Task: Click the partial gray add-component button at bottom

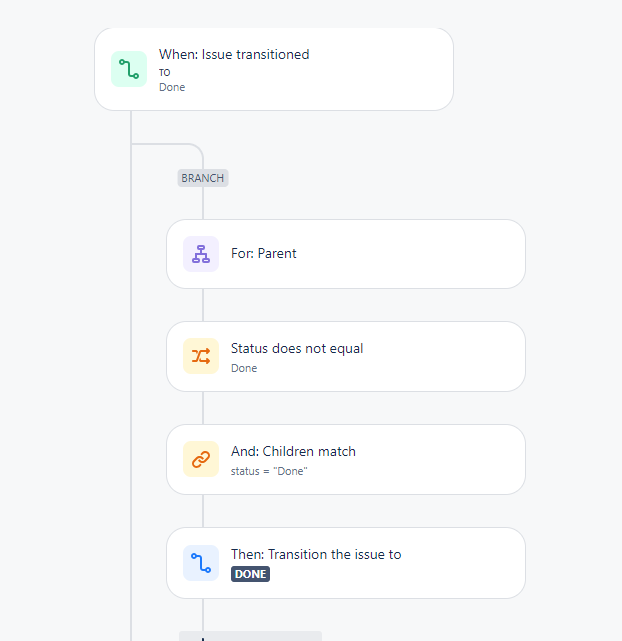Action: (250, 636)
